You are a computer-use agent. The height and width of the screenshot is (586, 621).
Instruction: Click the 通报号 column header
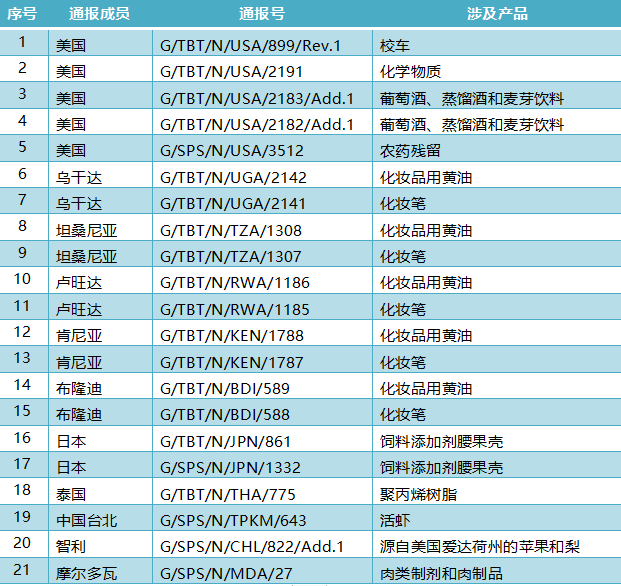click(262, 13)
